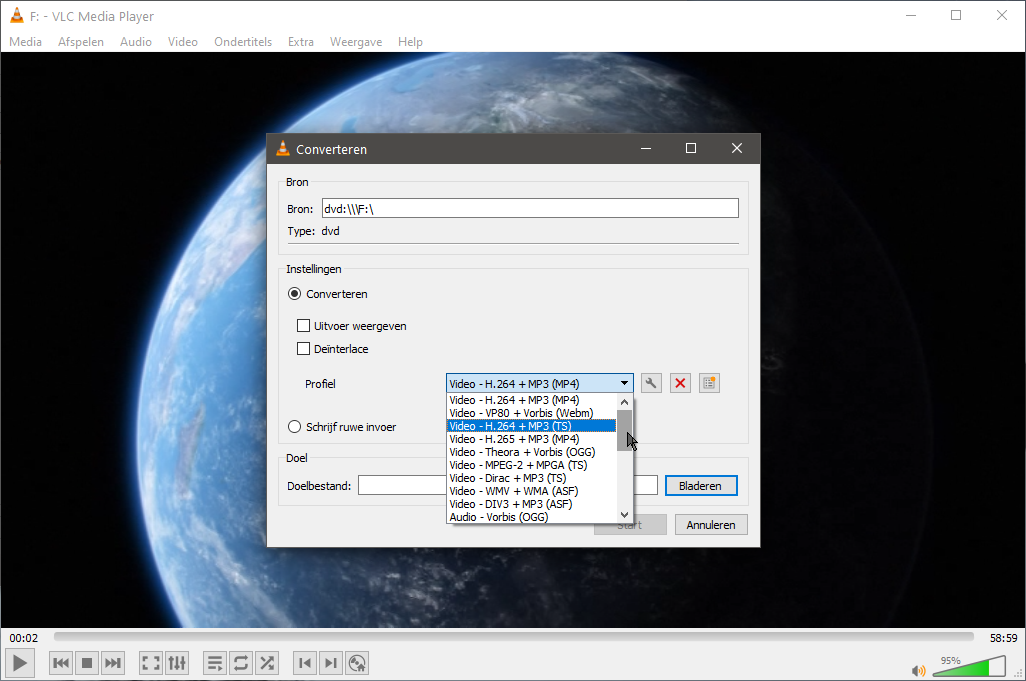Go to the next DVD chapter
1026x681 pixels.
(x=331, y=663)
